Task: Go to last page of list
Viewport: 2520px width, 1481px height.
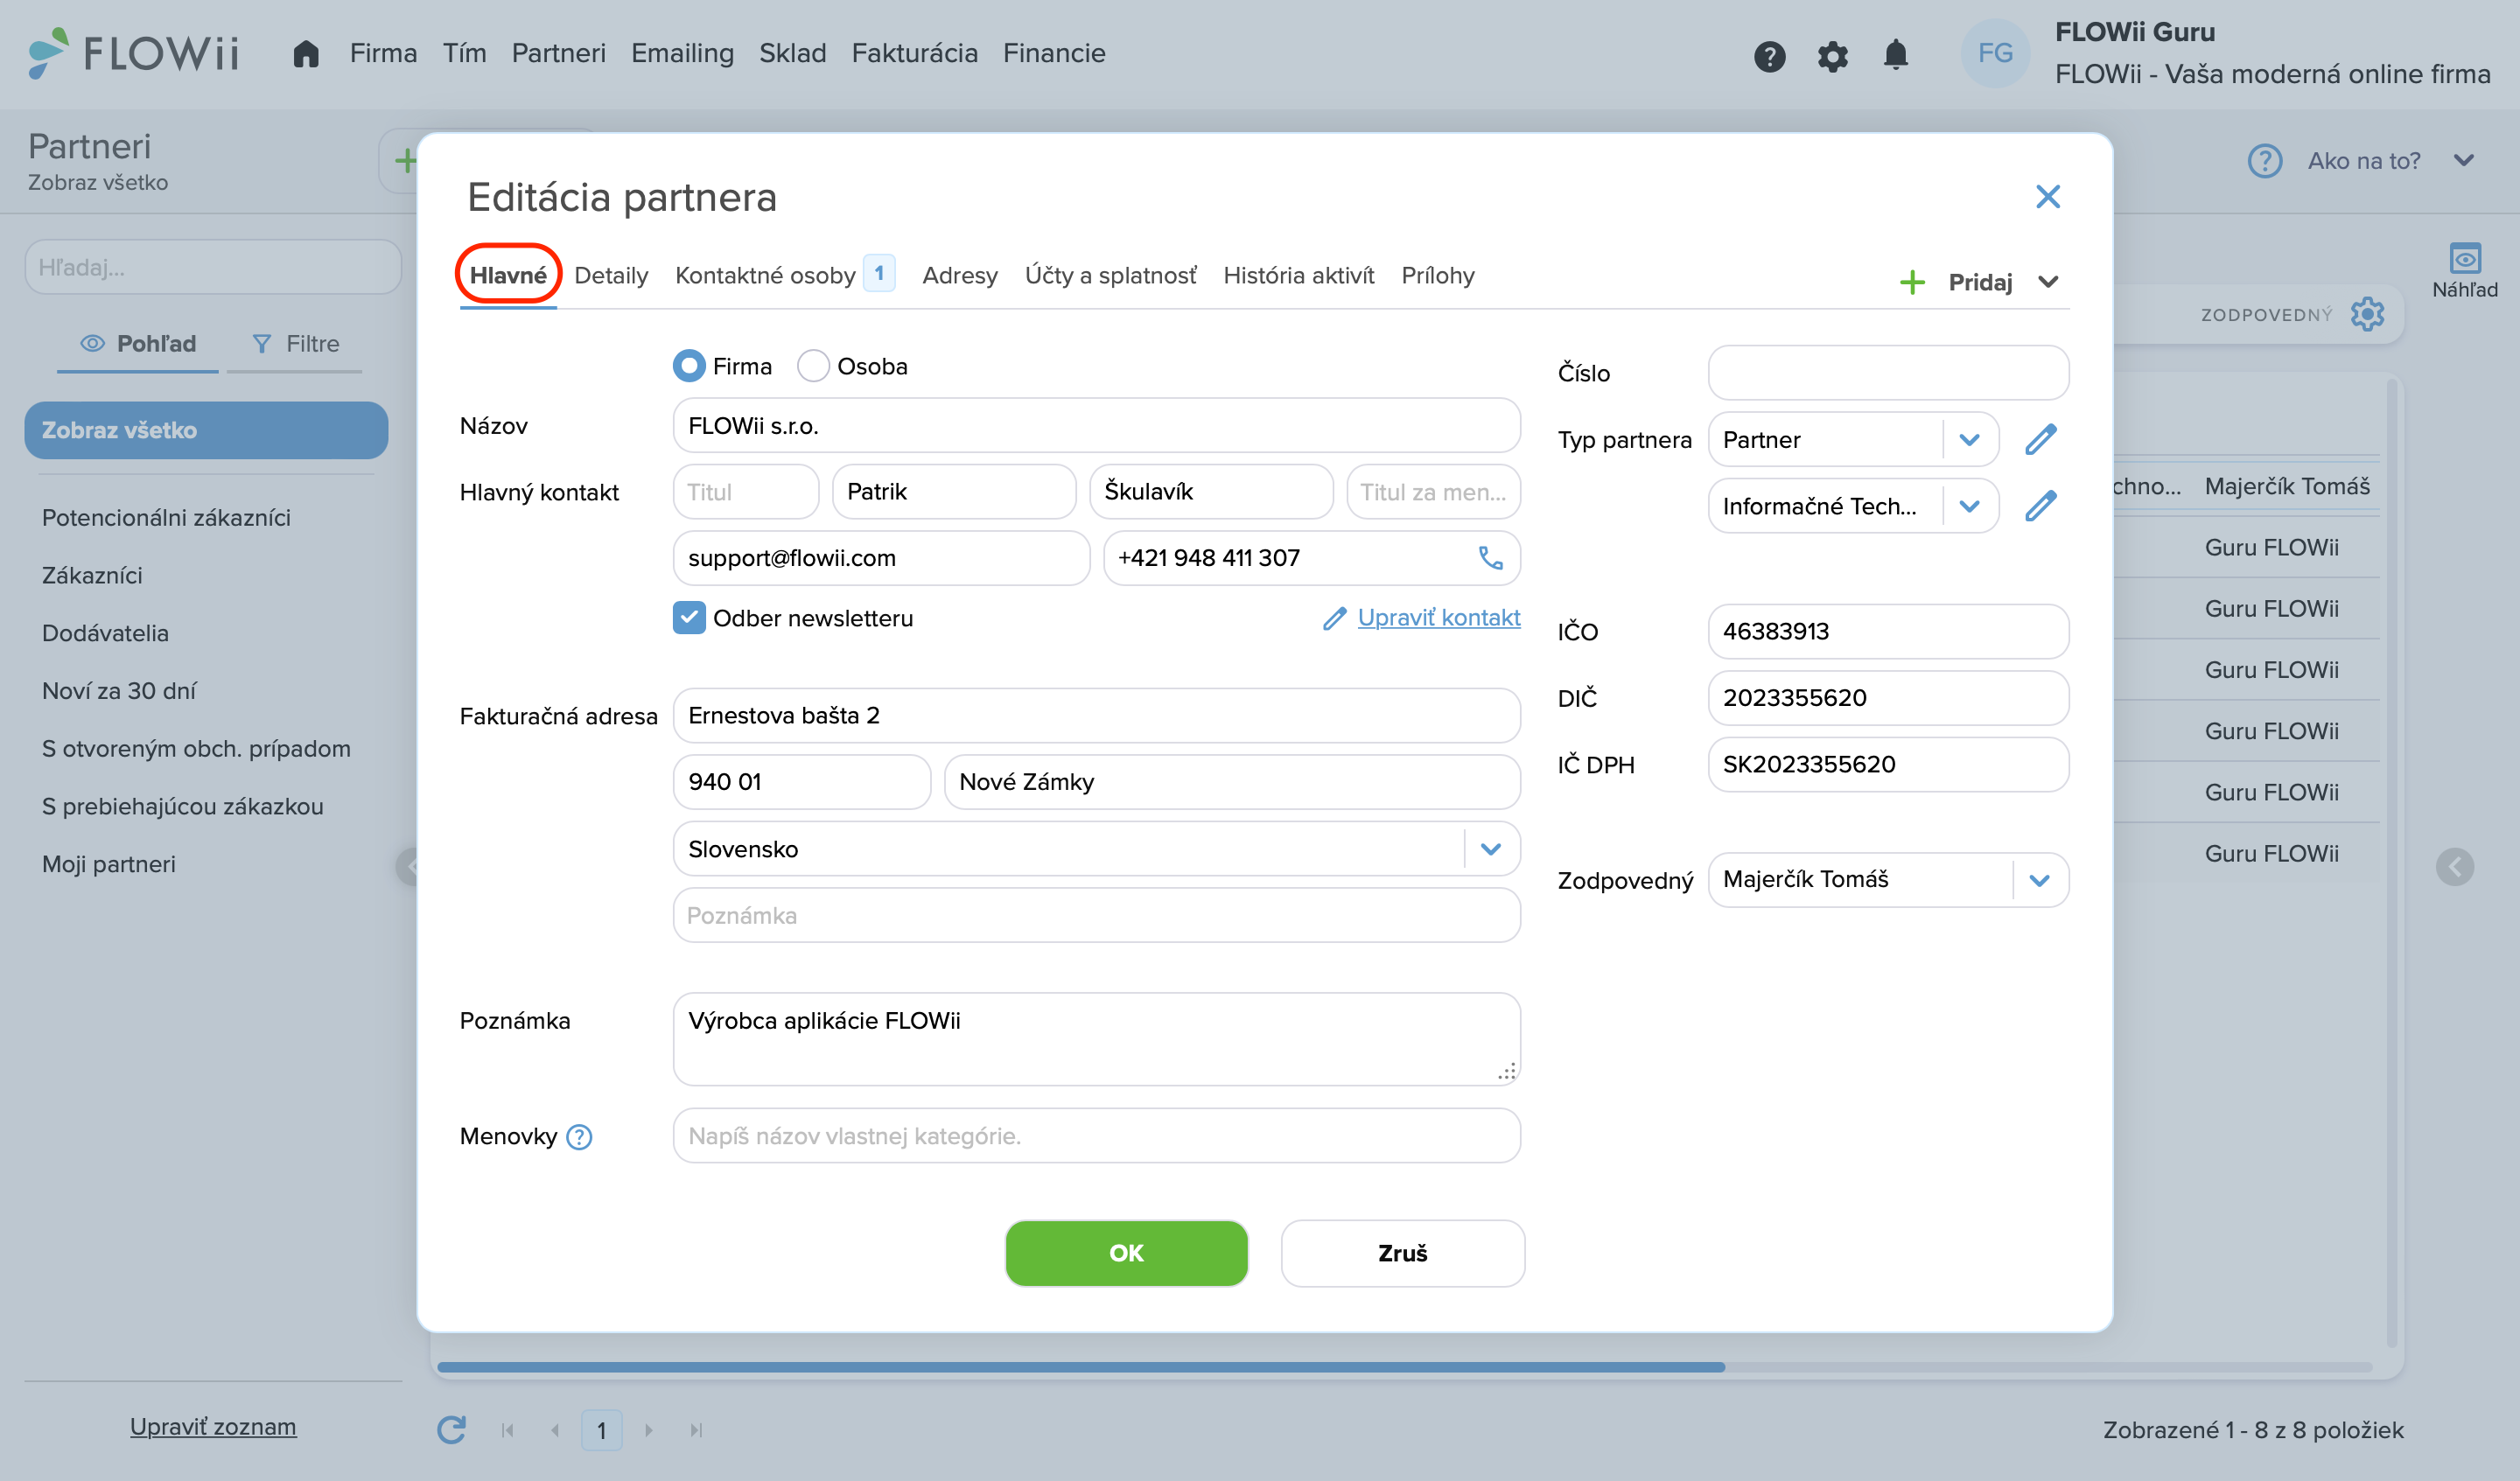Action: click(696, 1430)
